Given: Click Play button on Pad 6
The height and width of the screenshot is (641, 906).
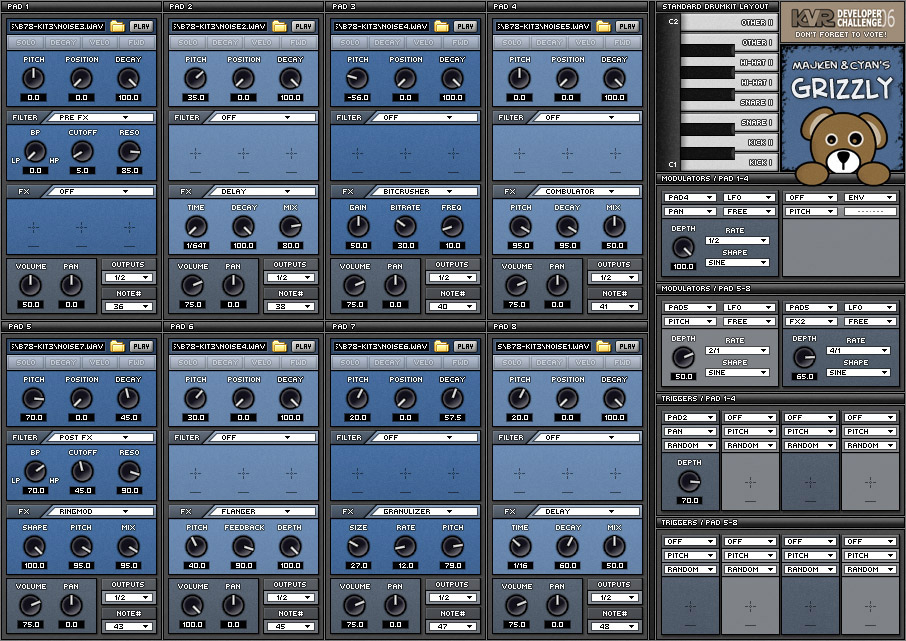Looking at the screenshot, I should click(x=303, y=346).
